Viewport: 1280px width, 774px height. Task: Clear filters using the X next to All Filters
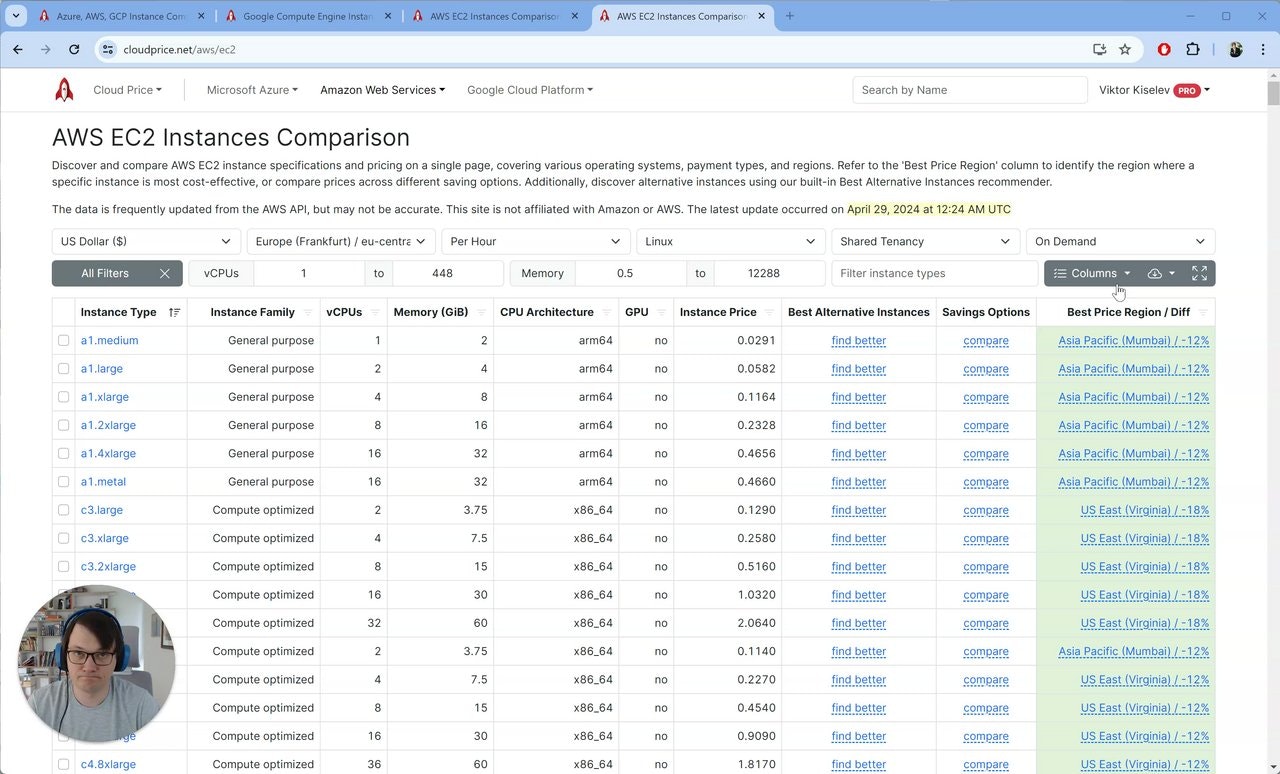coord(165,273)
